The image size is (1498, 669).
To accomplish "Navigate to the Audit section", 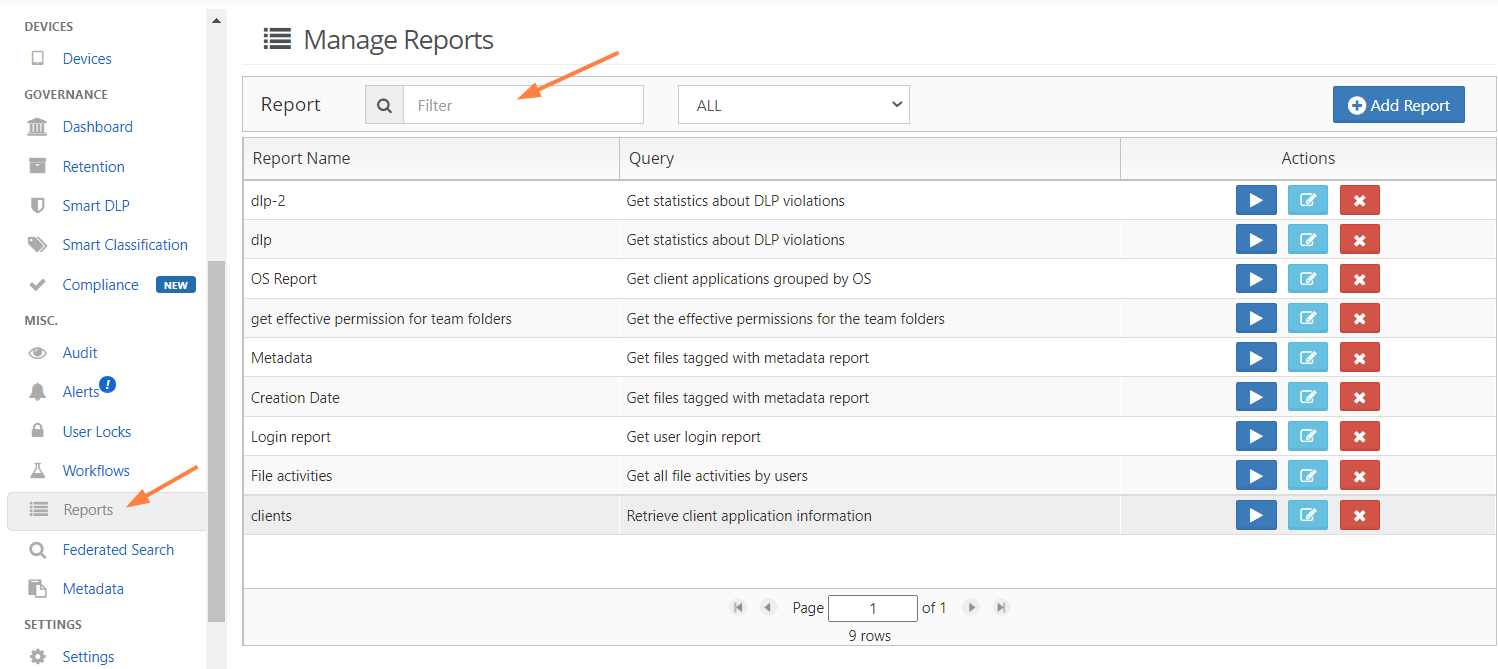I will [x=80, y=353].
